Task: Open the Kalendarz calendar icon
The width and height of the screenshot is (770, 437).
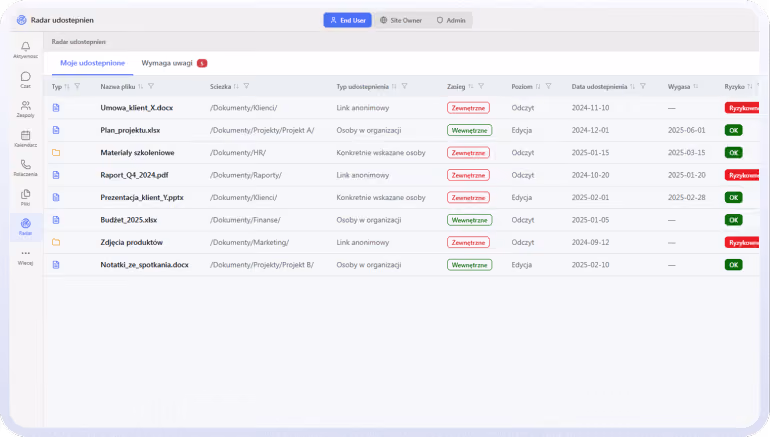Action: coord(26,138)
